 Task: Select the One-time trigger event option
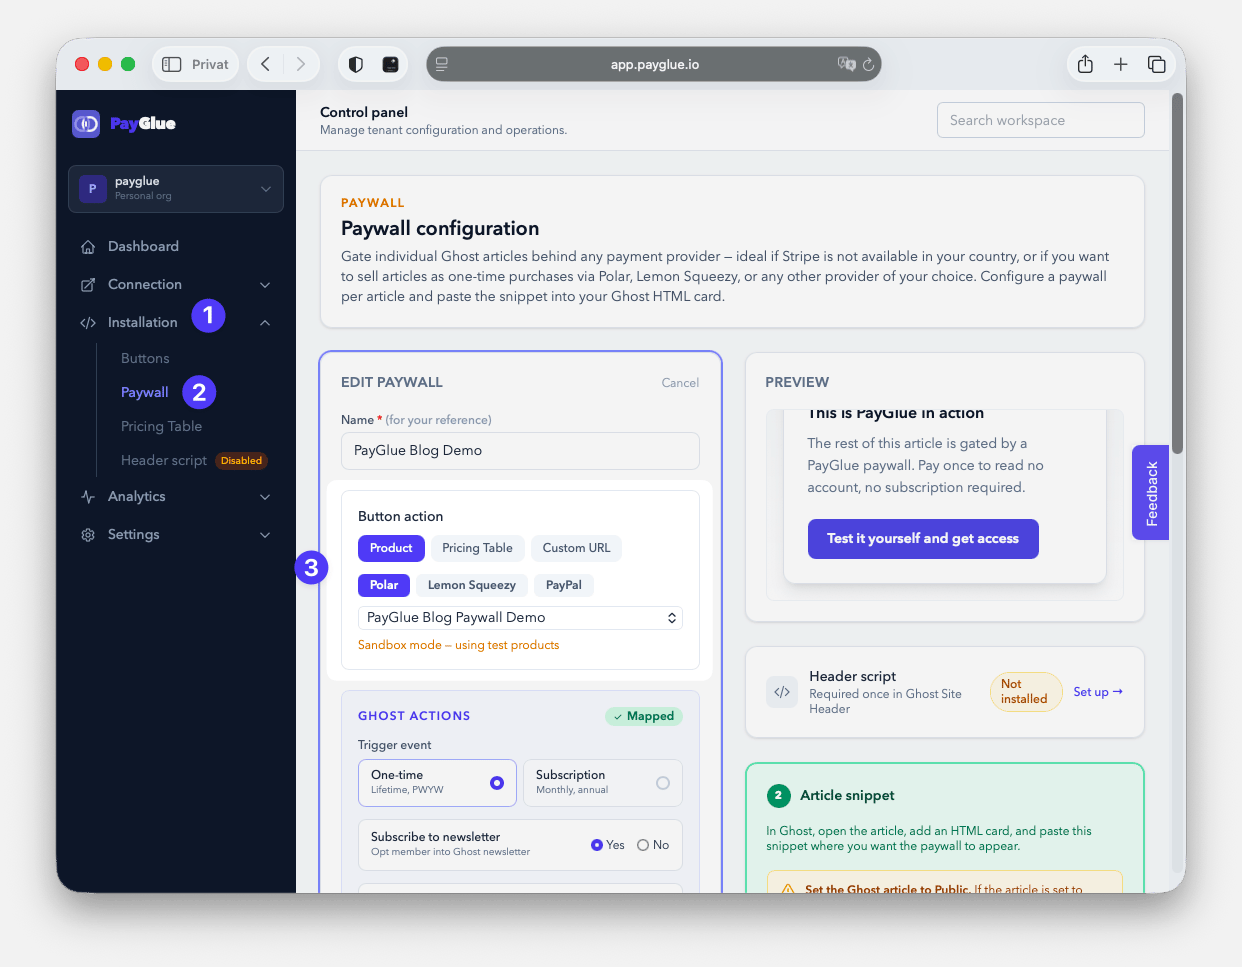[x=437, y=783]
